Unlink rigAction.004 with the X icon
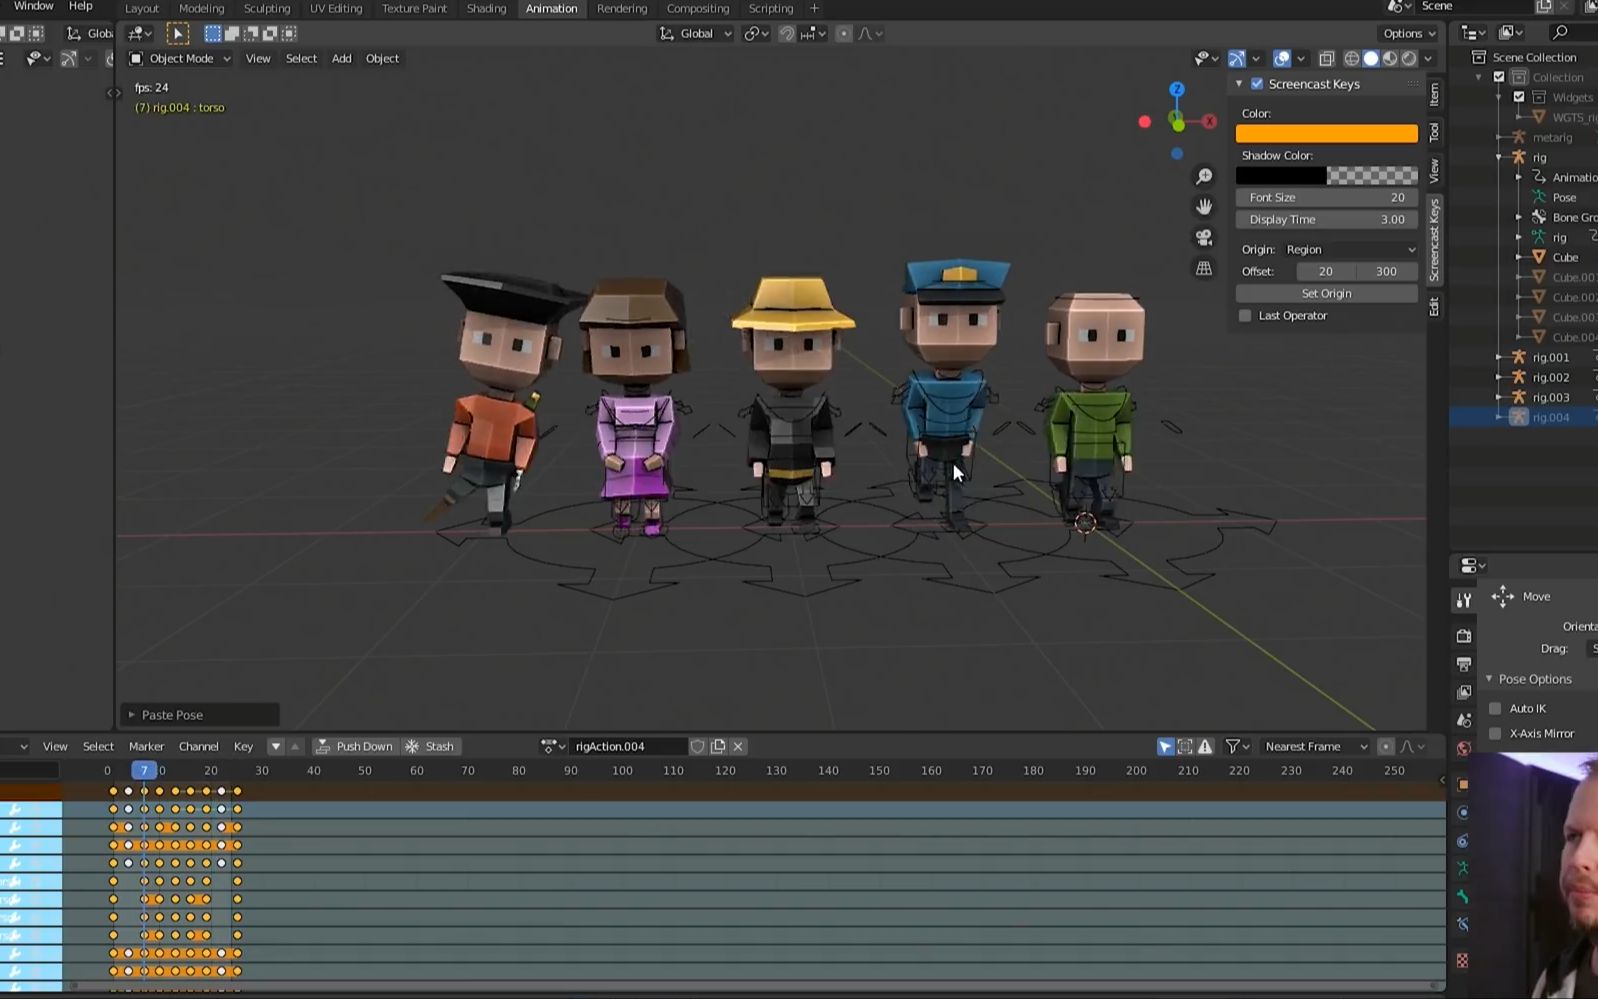Viewport: 1598px width, 999px height. click(738, 746)
